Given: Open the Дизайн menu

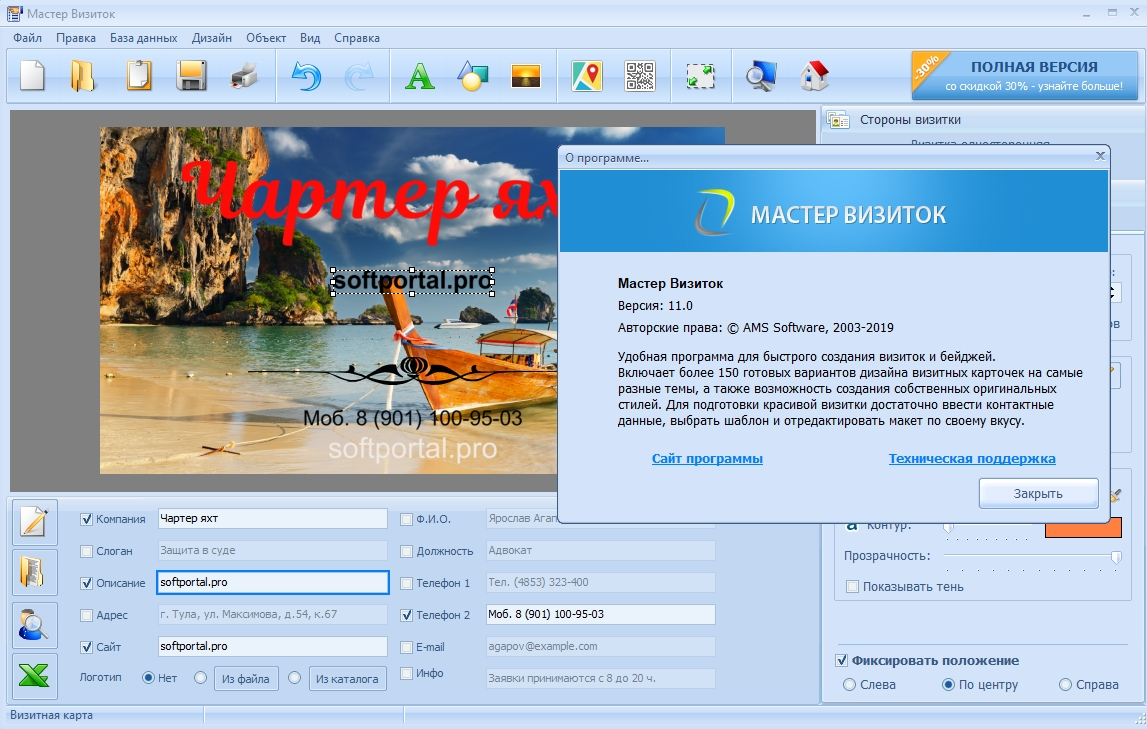Looking at the screenshot, I should (212, 38).
